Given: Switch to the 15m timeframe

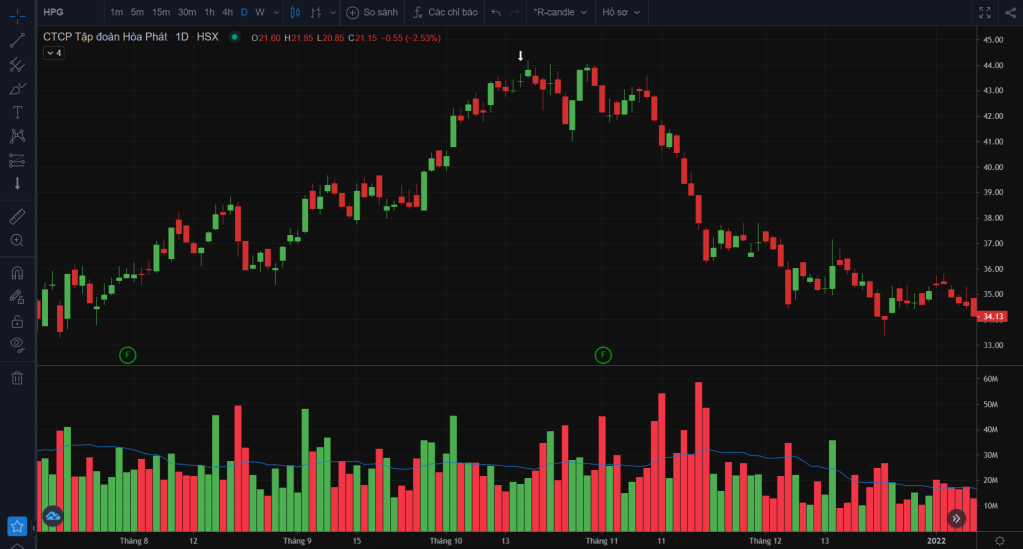Looking at the screenshot, I should click(x=160, y=12).
